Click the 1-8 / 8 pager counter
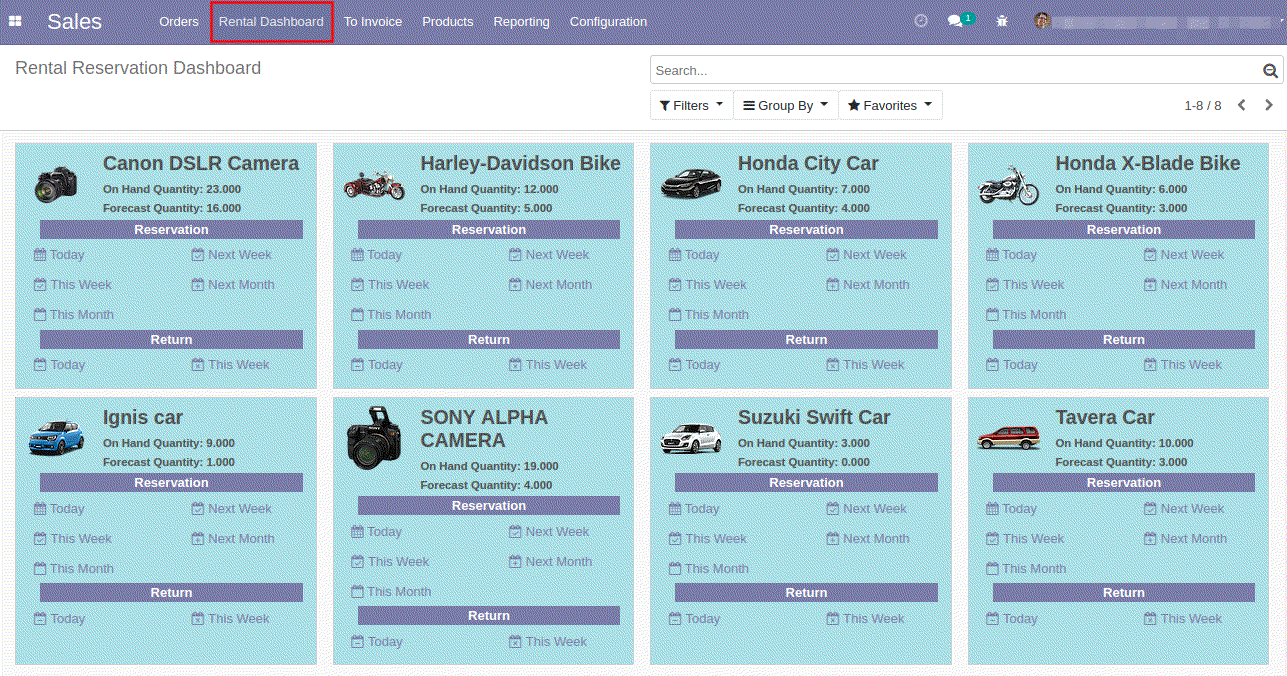Viewport: 1287px width, 676px height. pyautogui.click(x=1203, y=105)
